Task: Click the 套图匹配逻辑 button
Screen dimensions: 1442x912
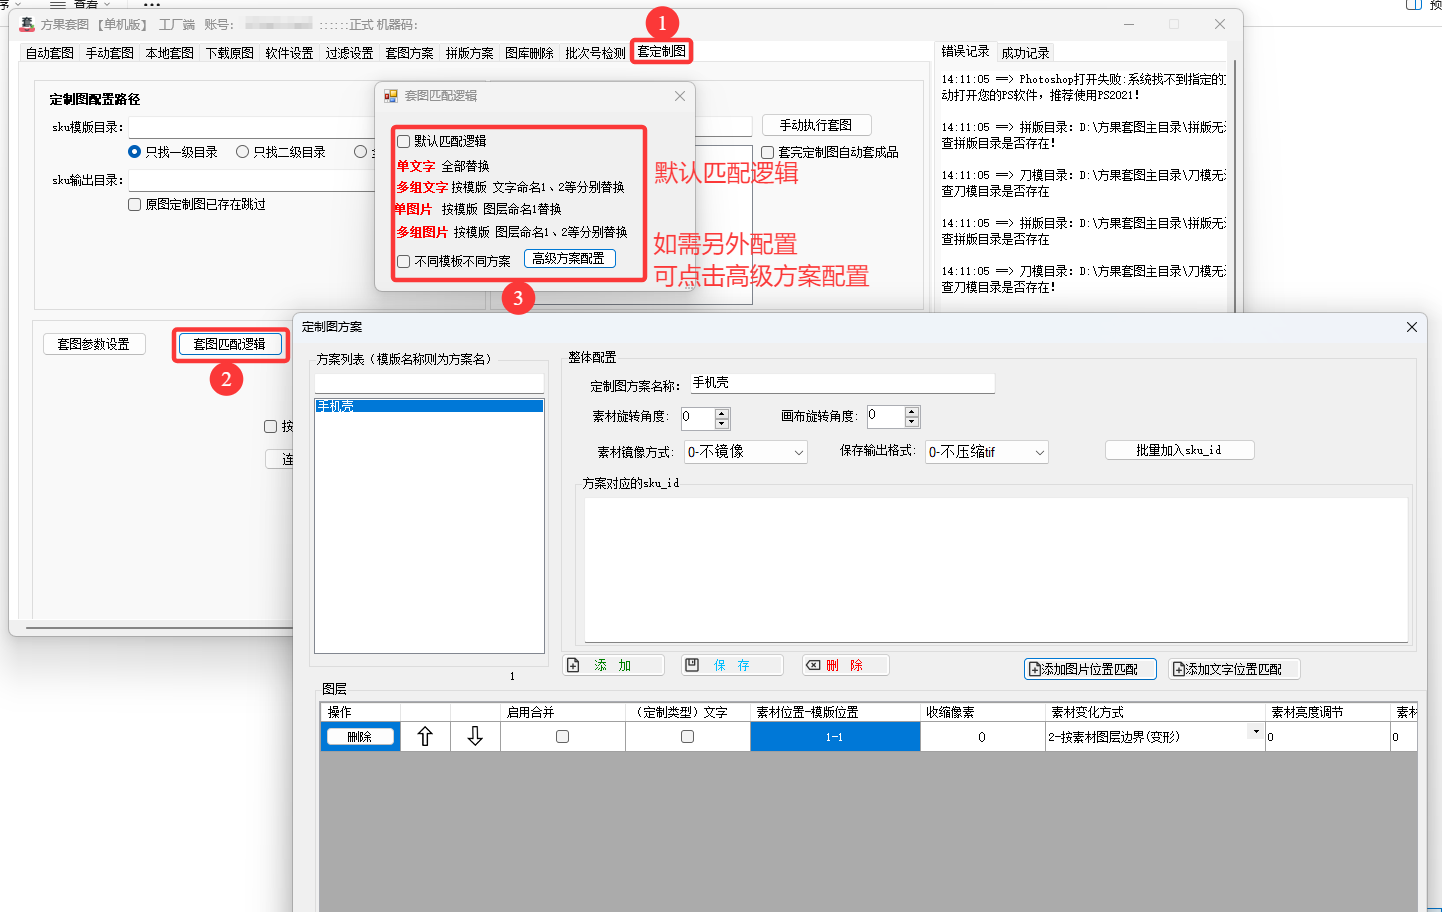Action: coord(229,344)
